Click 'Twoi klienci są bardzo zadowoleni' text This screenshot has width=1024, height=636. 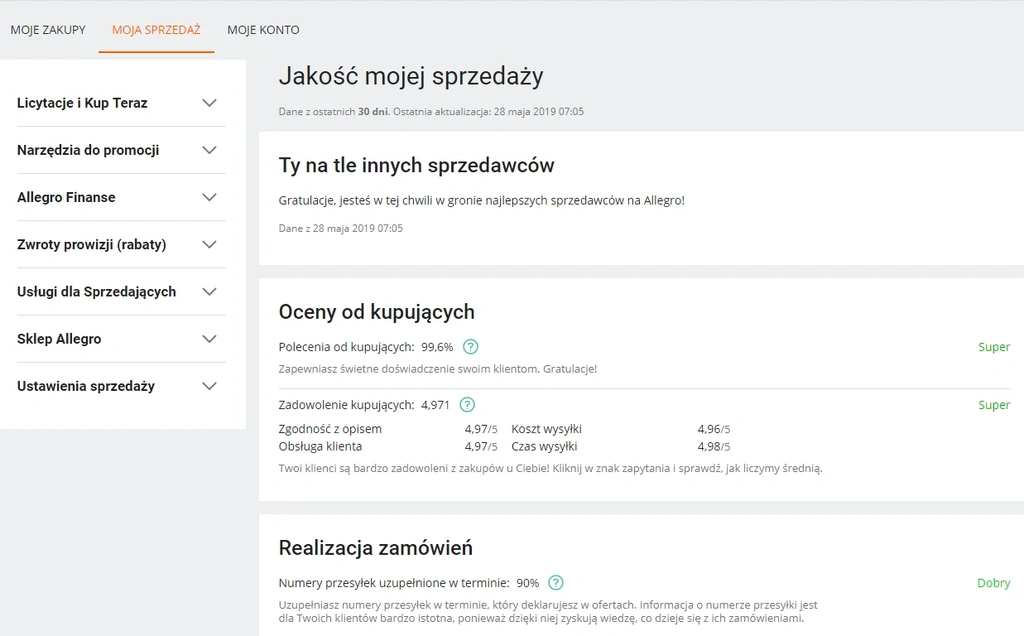pos(551,468)
